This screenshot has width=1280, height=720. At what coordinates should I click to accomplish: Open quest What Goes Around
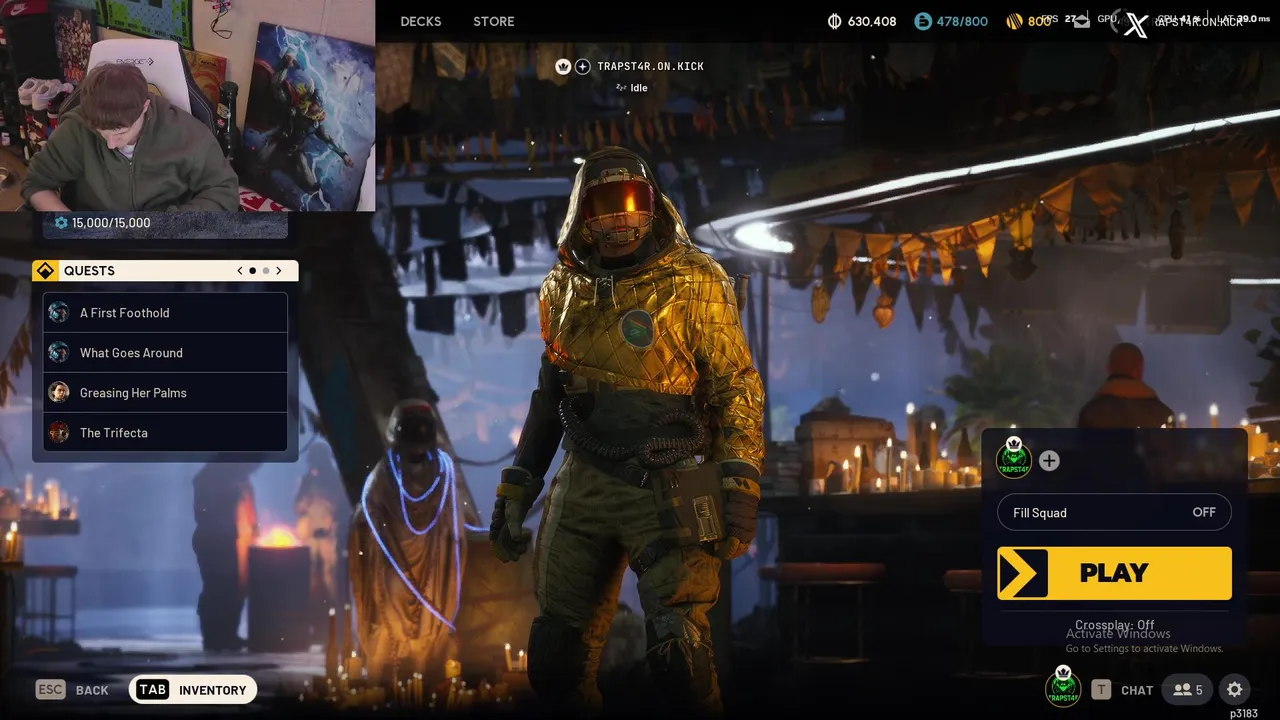pos(165,353)
